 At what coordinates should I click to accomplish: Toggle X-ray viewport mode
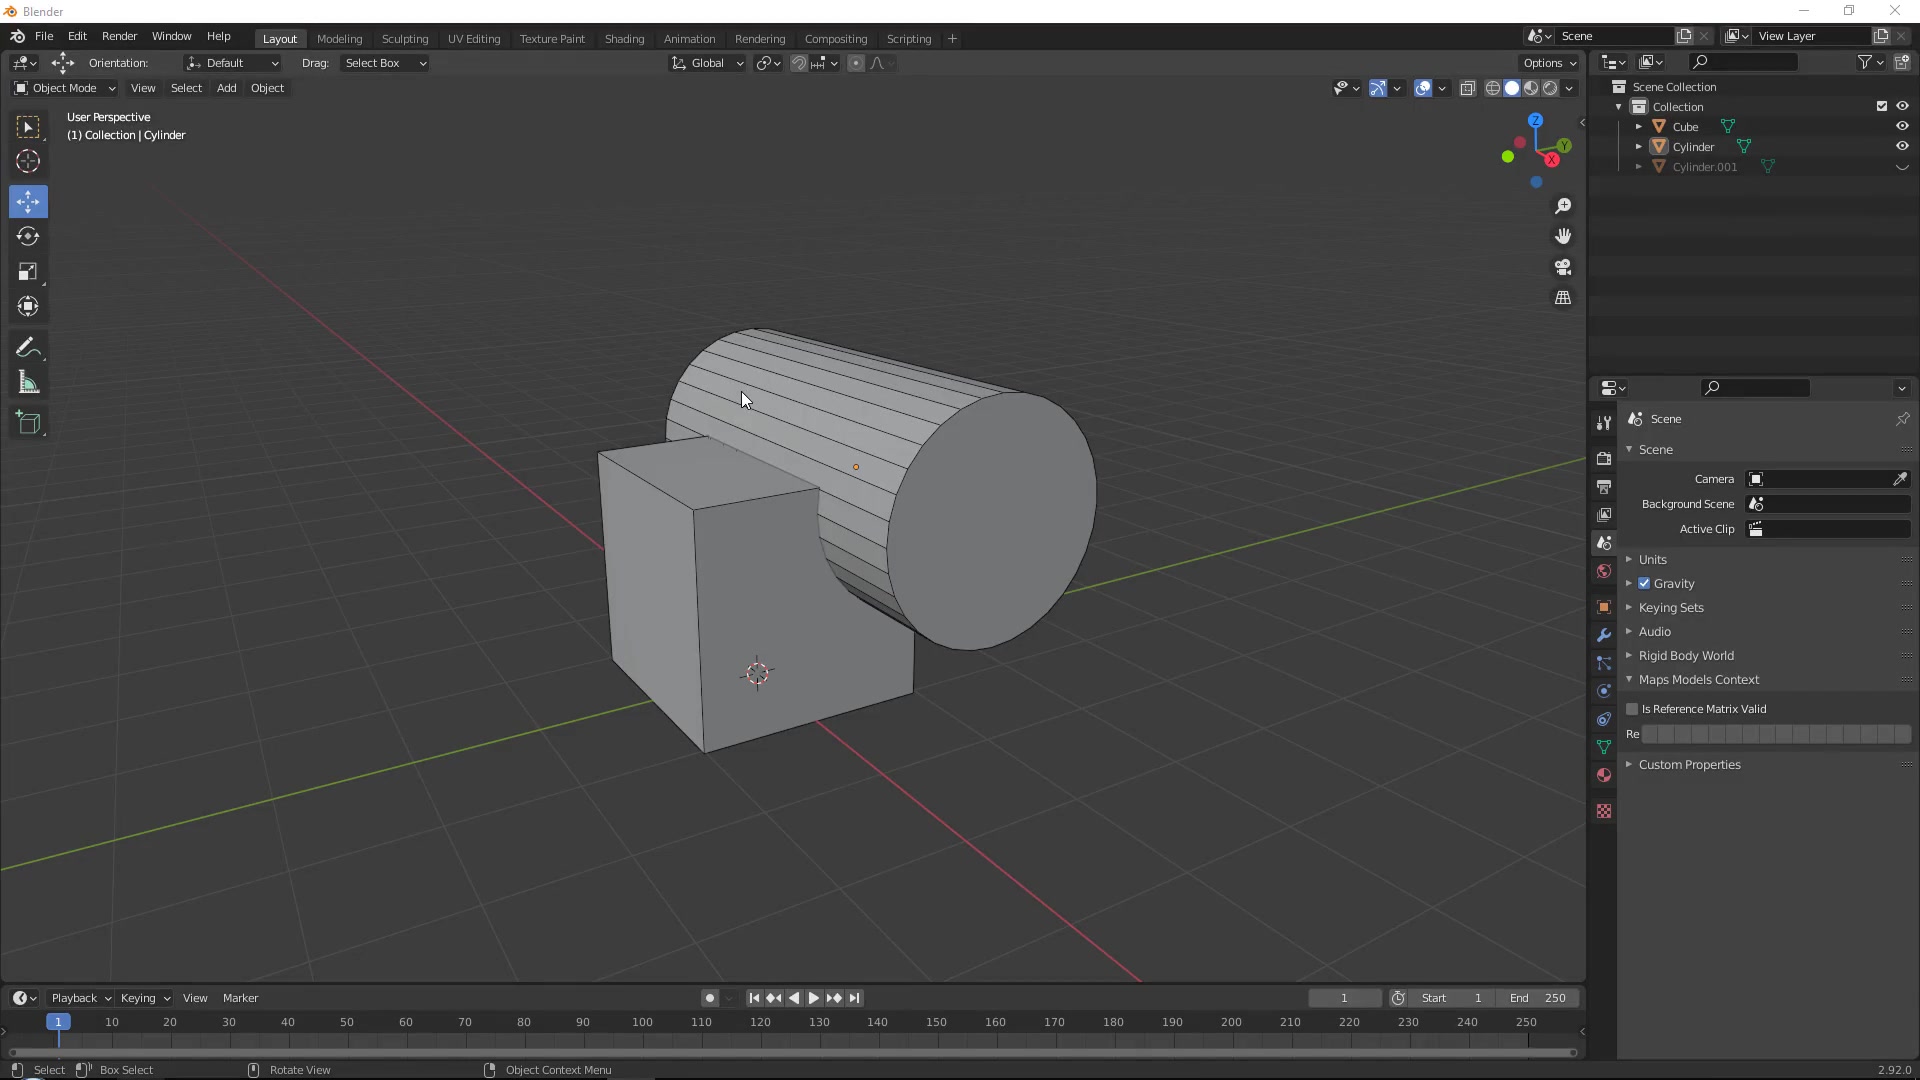[1467, 89]
